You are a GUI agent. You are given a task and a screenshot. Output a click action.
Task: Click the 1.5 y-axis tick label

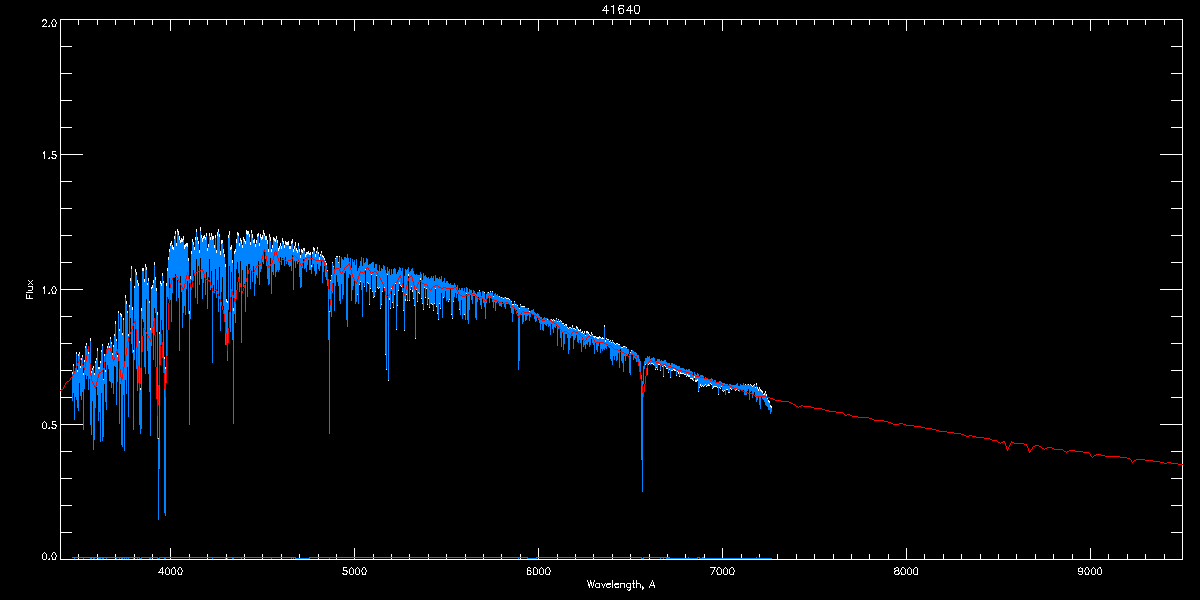coord(49,156)
